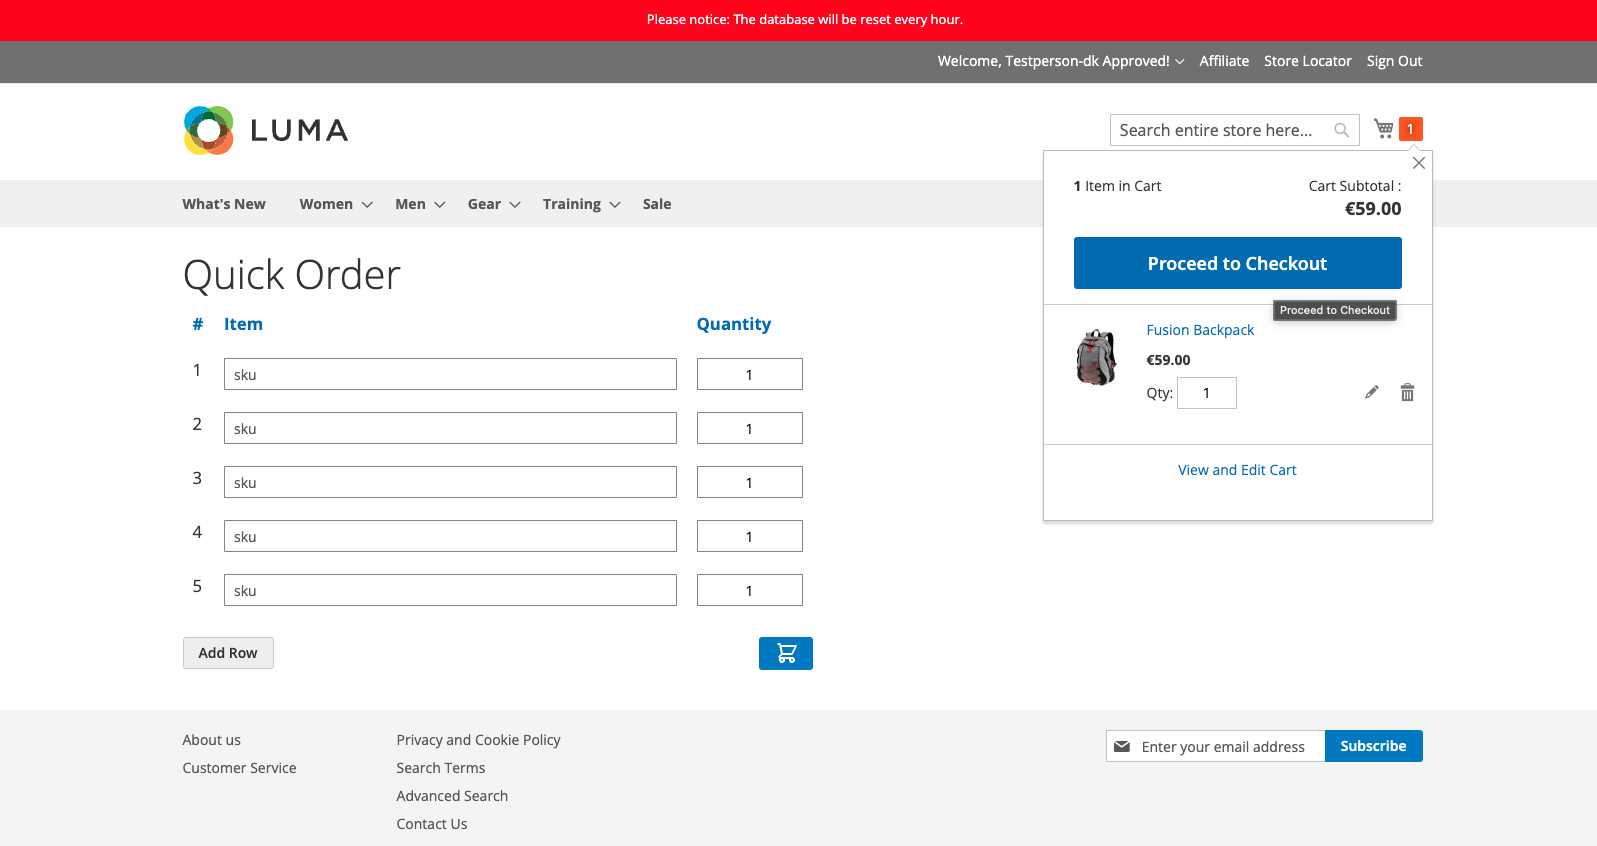Viewport: 1597px width, 846px height.
Task: Click View and Edit Cart link
Action: 1237,470
